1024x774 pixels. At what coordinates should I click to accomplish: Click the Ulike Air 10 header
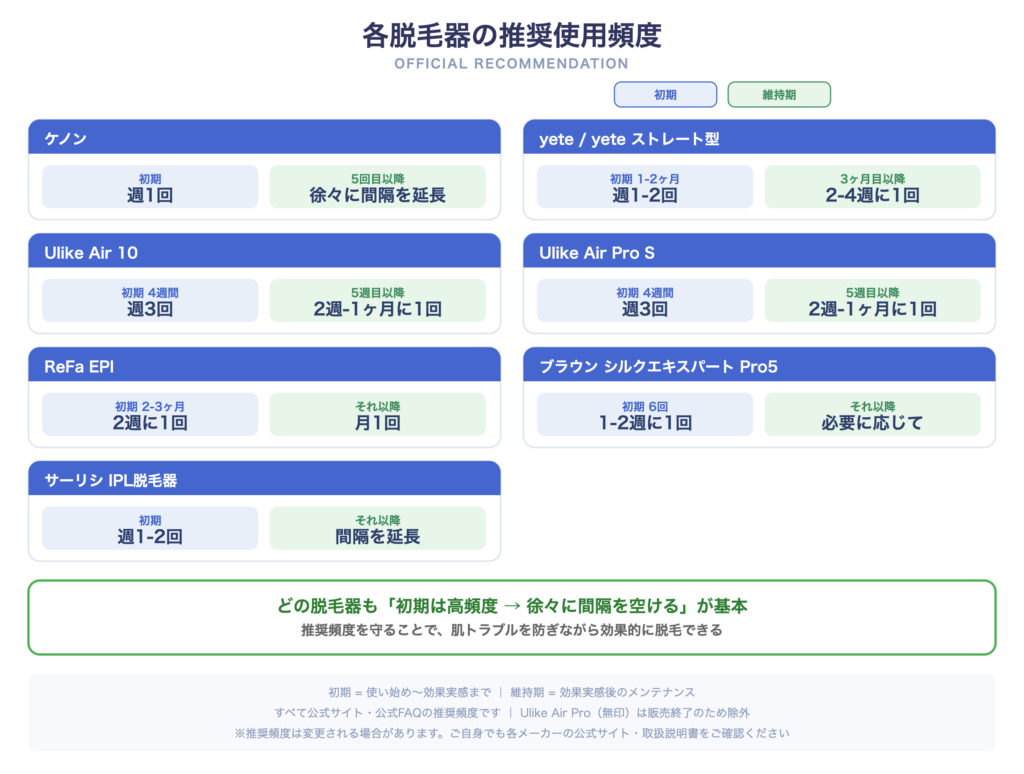click(264, 251)
